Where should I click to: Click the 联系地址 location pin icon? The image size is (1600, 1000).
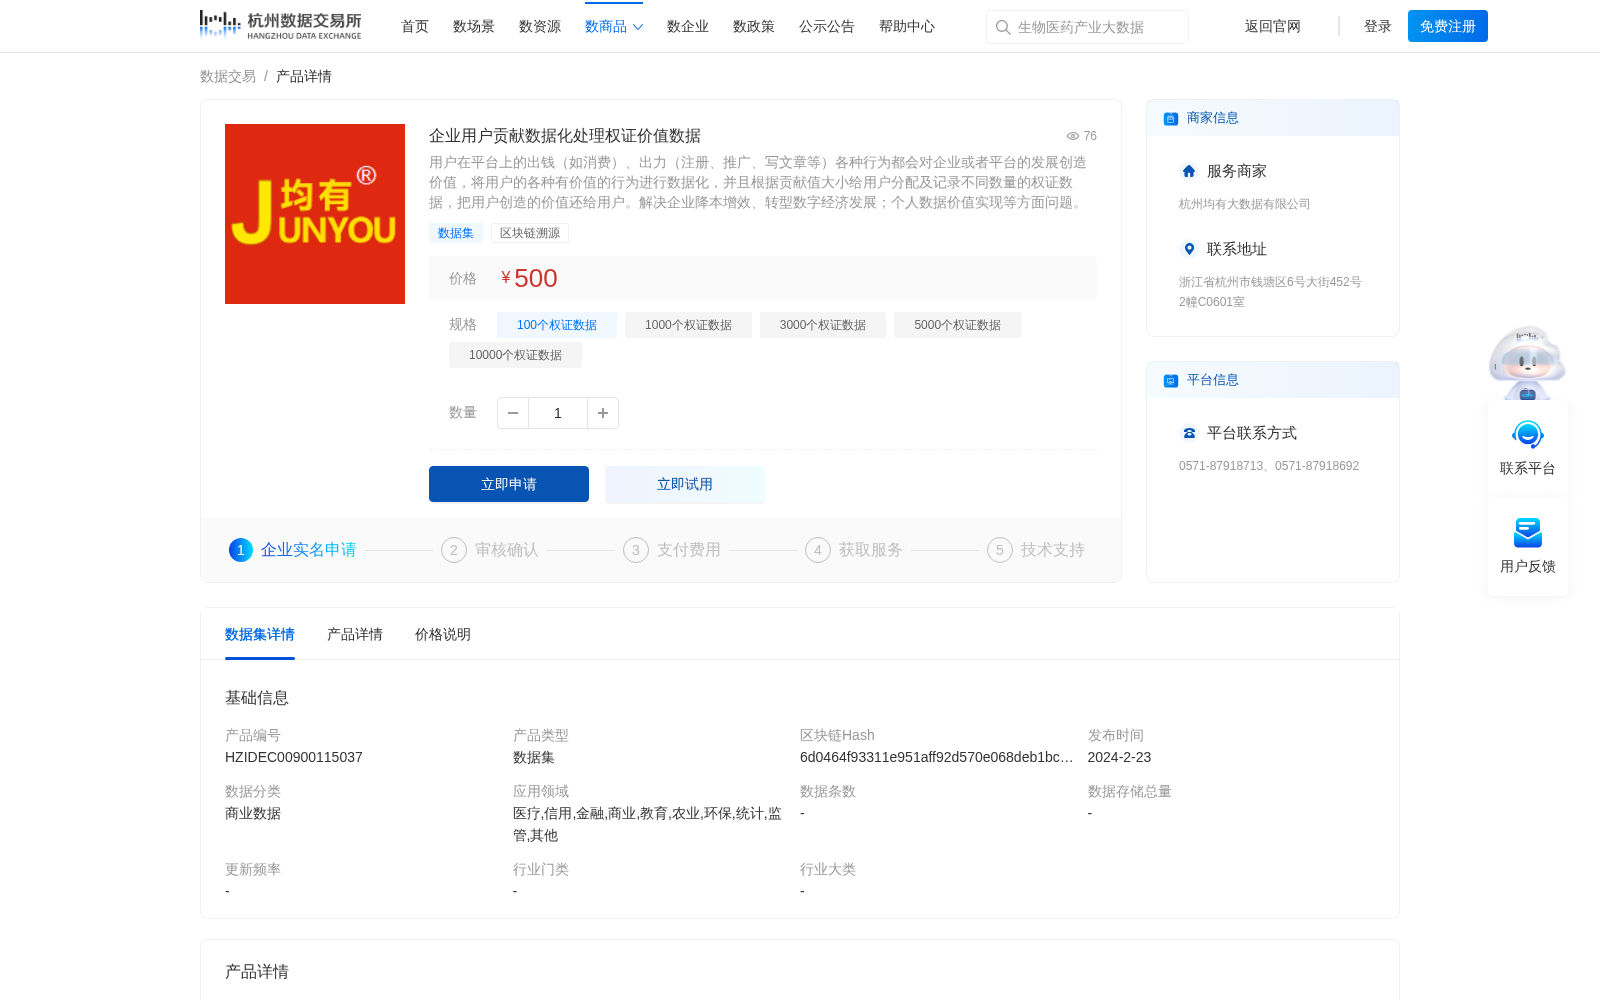(1189, 249)
